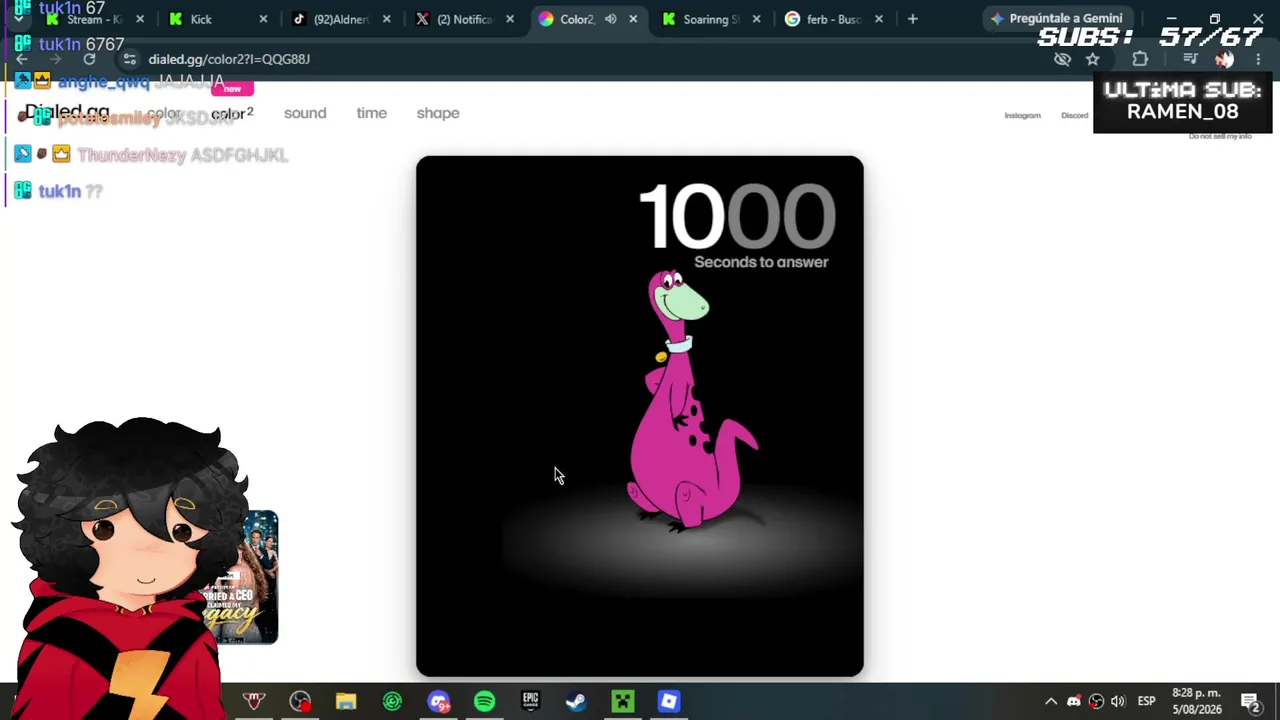
Task: Open Minecraft from the taskbar
Action: pyautogui.click(x=622, y=702)
